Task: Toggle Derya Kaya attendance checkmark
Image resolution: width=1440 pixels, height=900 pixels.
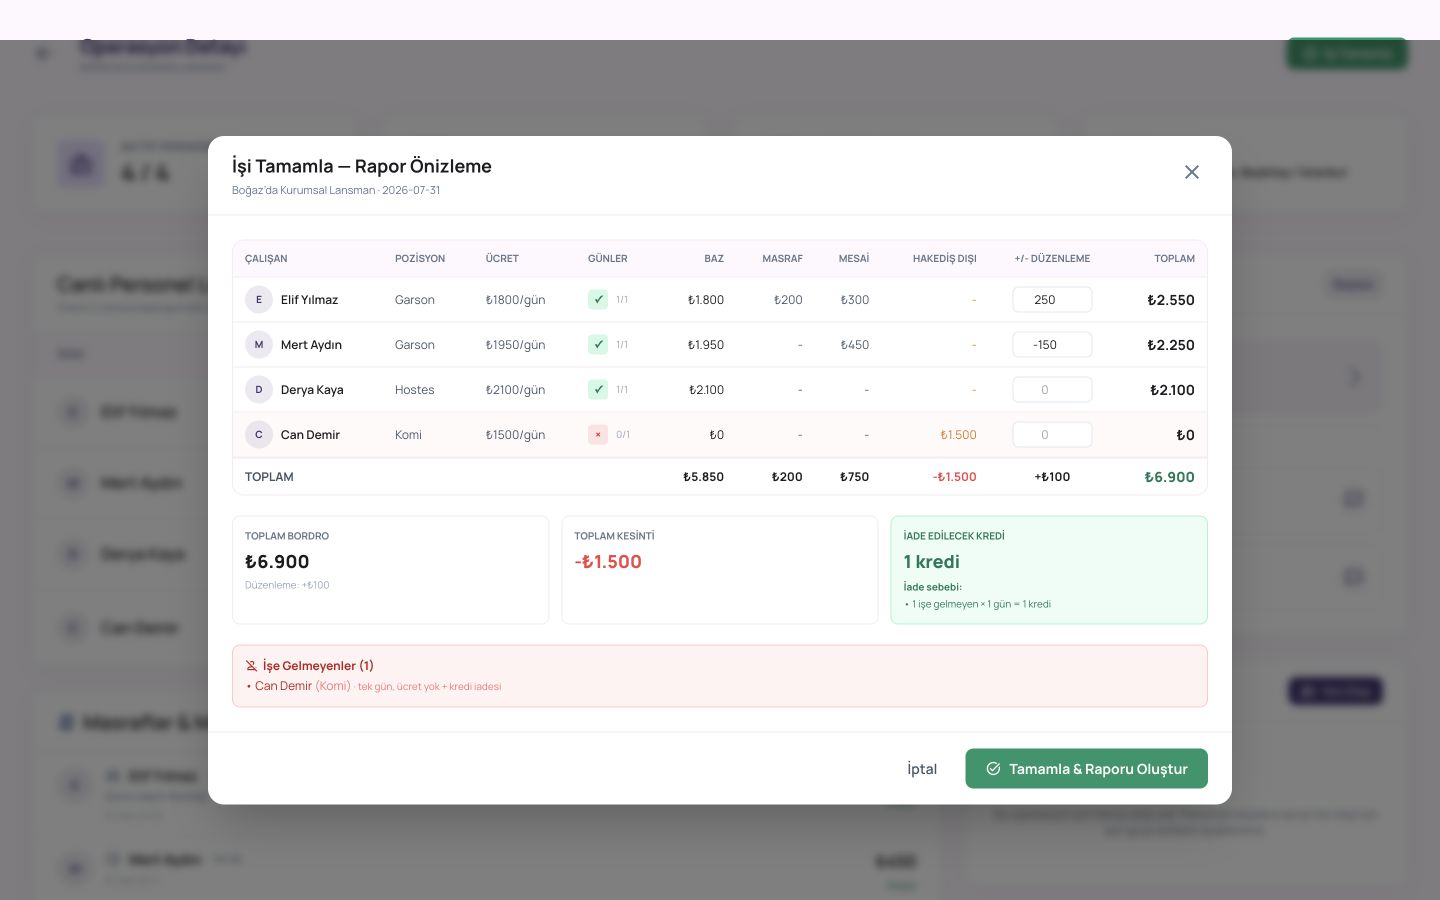Action: (x=598, y=390)
